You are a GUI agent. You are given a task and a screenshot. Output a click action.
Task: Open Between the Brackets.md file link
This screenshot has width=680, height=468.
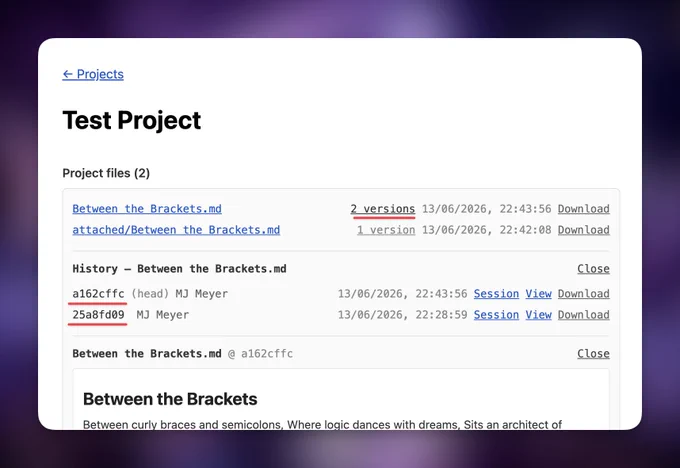[x=147, y=209]
